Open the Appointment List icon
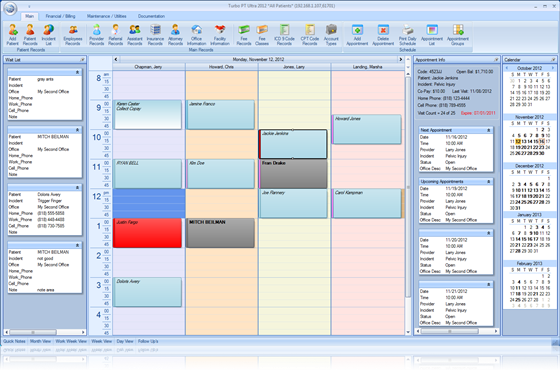This screenshot has height=375, width=560. click(x=432, y=35)
